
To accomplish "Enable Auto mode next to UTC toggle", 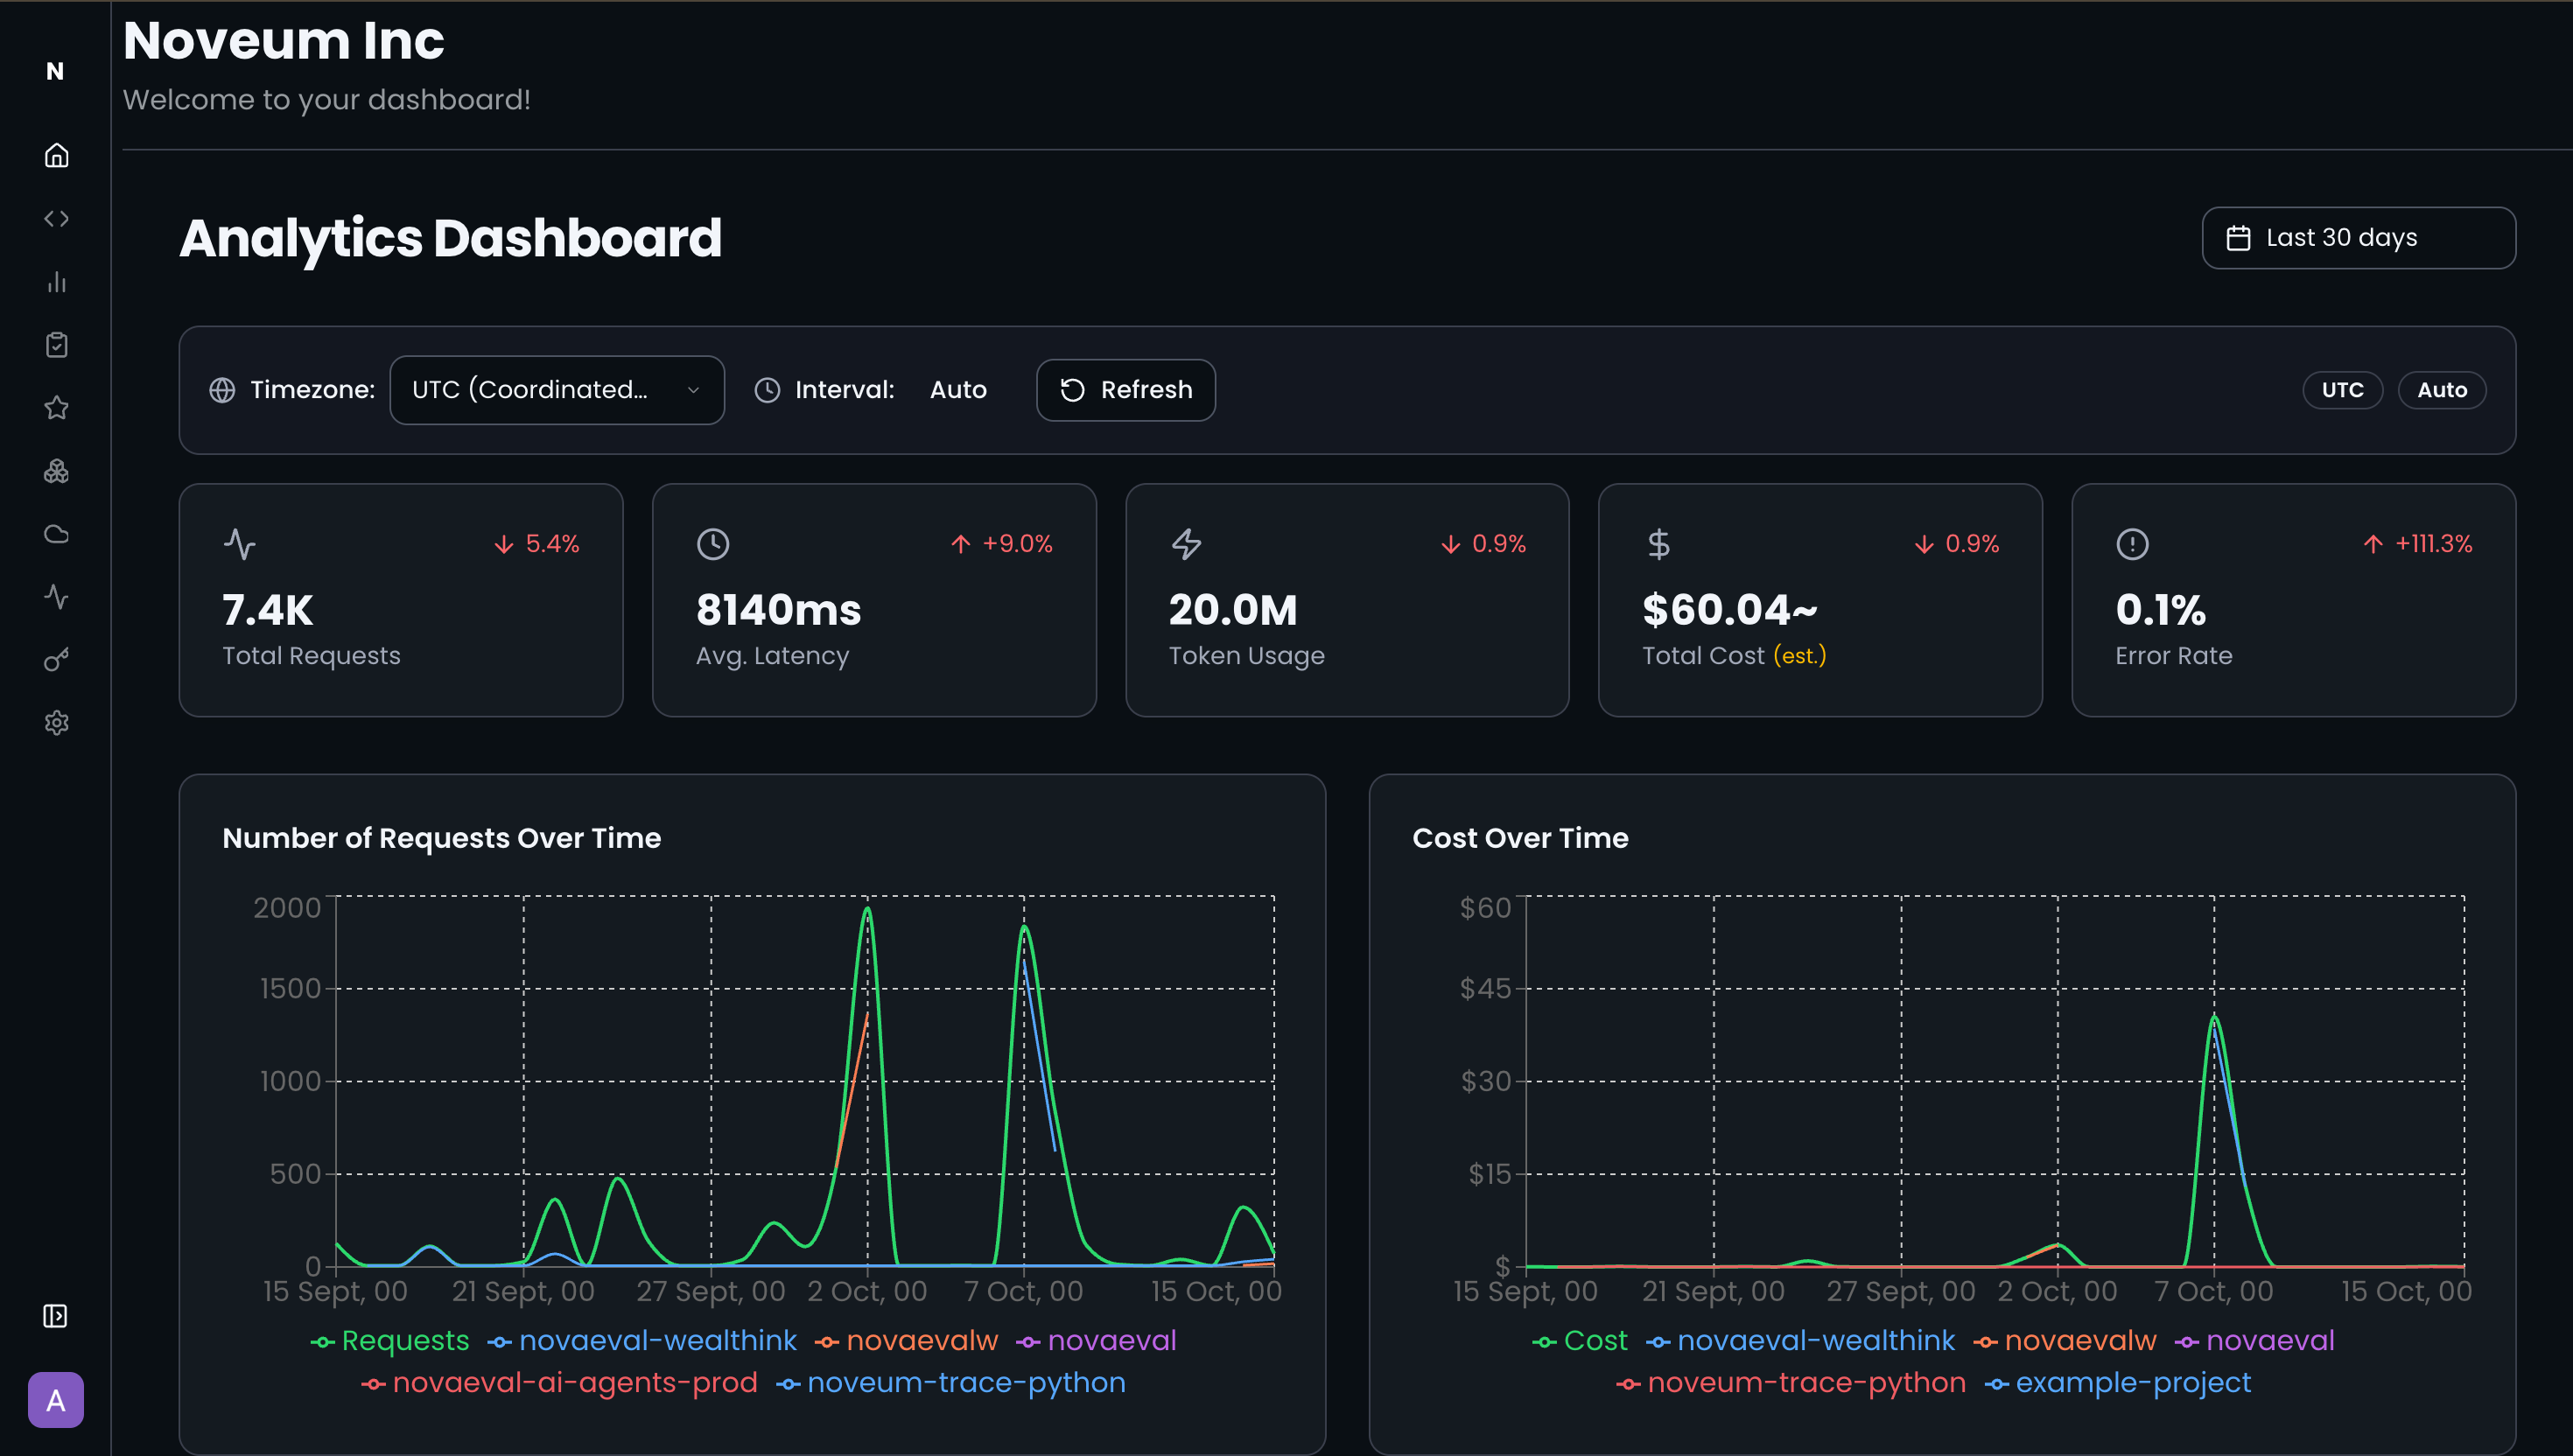I will coord(2441,390).
